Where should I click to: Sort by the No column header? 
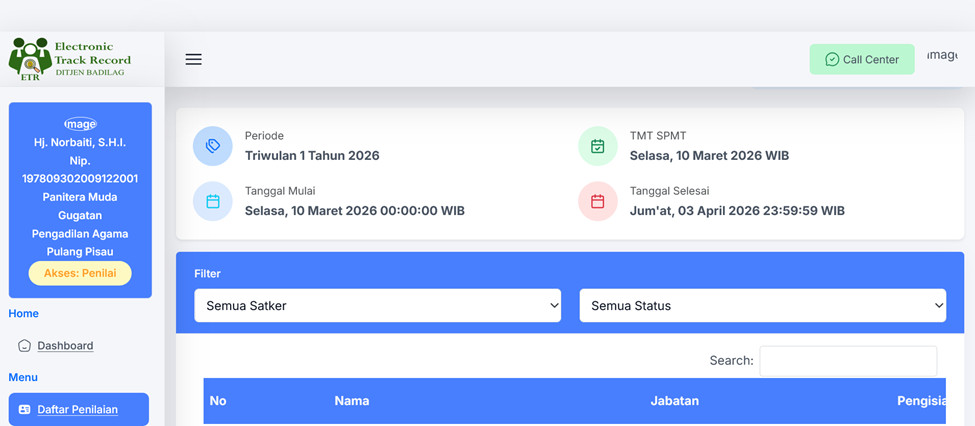(x=218, y=401)
